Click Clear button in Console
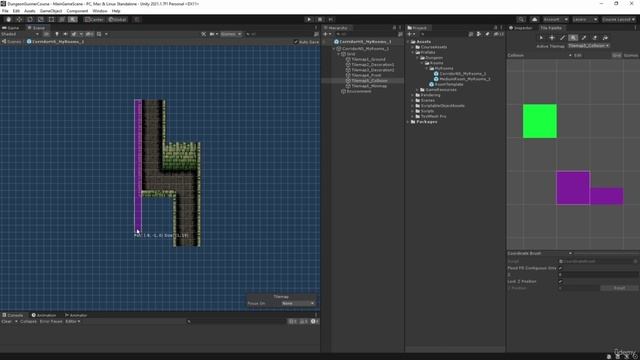This screenshot has height=360, width=640. tap(7, 322)
